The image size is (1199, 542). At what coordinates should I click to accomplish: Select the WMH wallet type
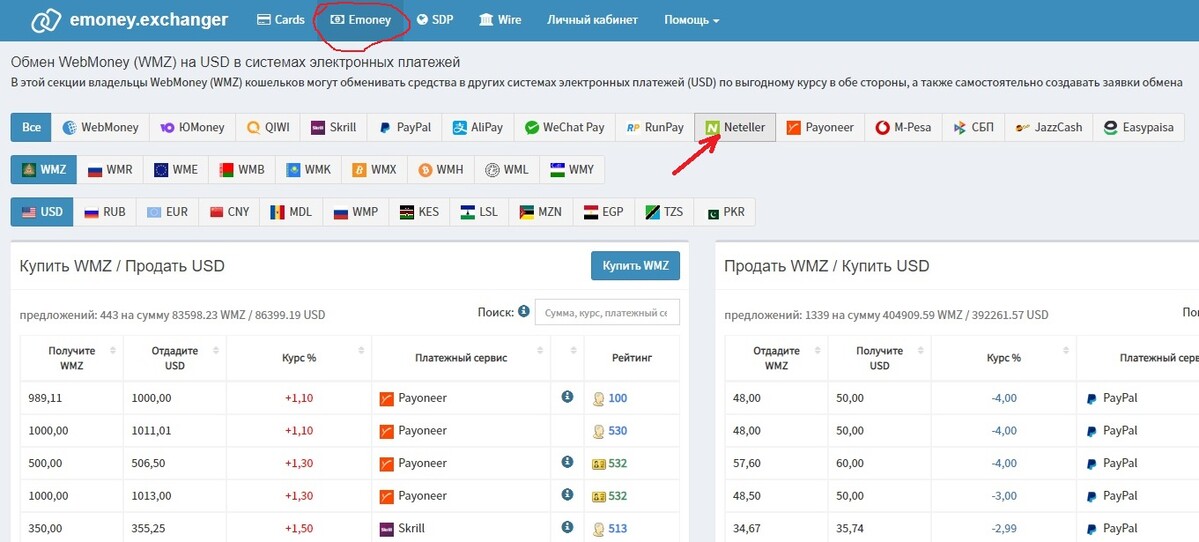pyautogui.click(x=440, y=170)
